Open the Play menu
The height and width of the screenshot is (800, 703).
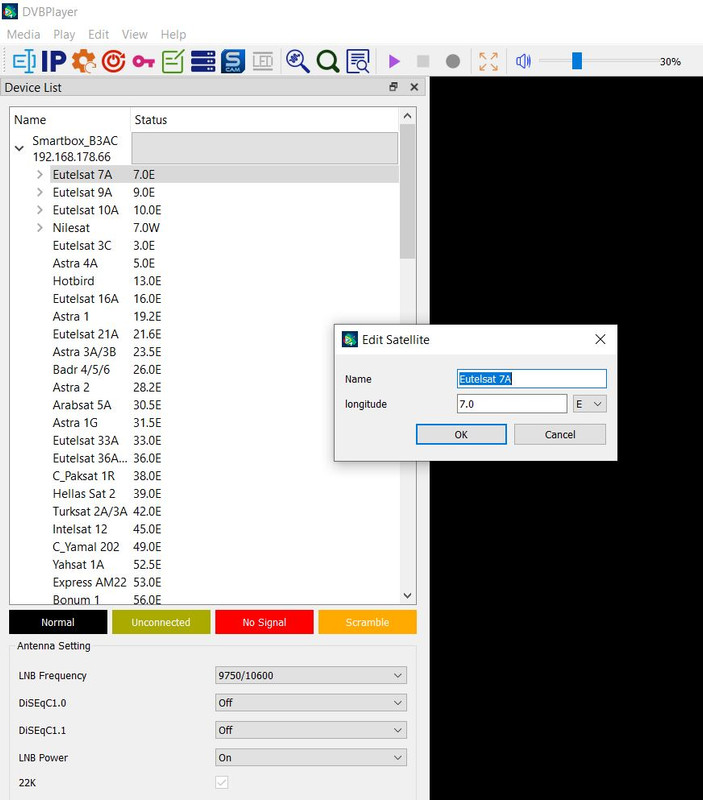tap(64, 34)
